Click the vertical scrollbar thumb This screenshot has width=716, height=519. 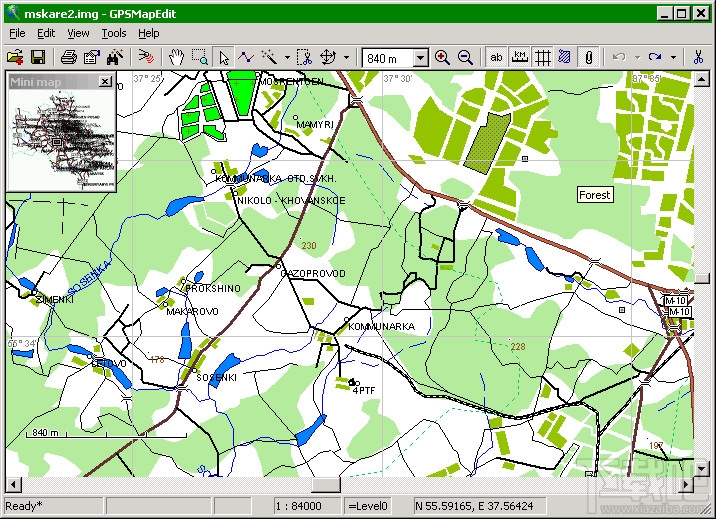[x=701, y=278]
